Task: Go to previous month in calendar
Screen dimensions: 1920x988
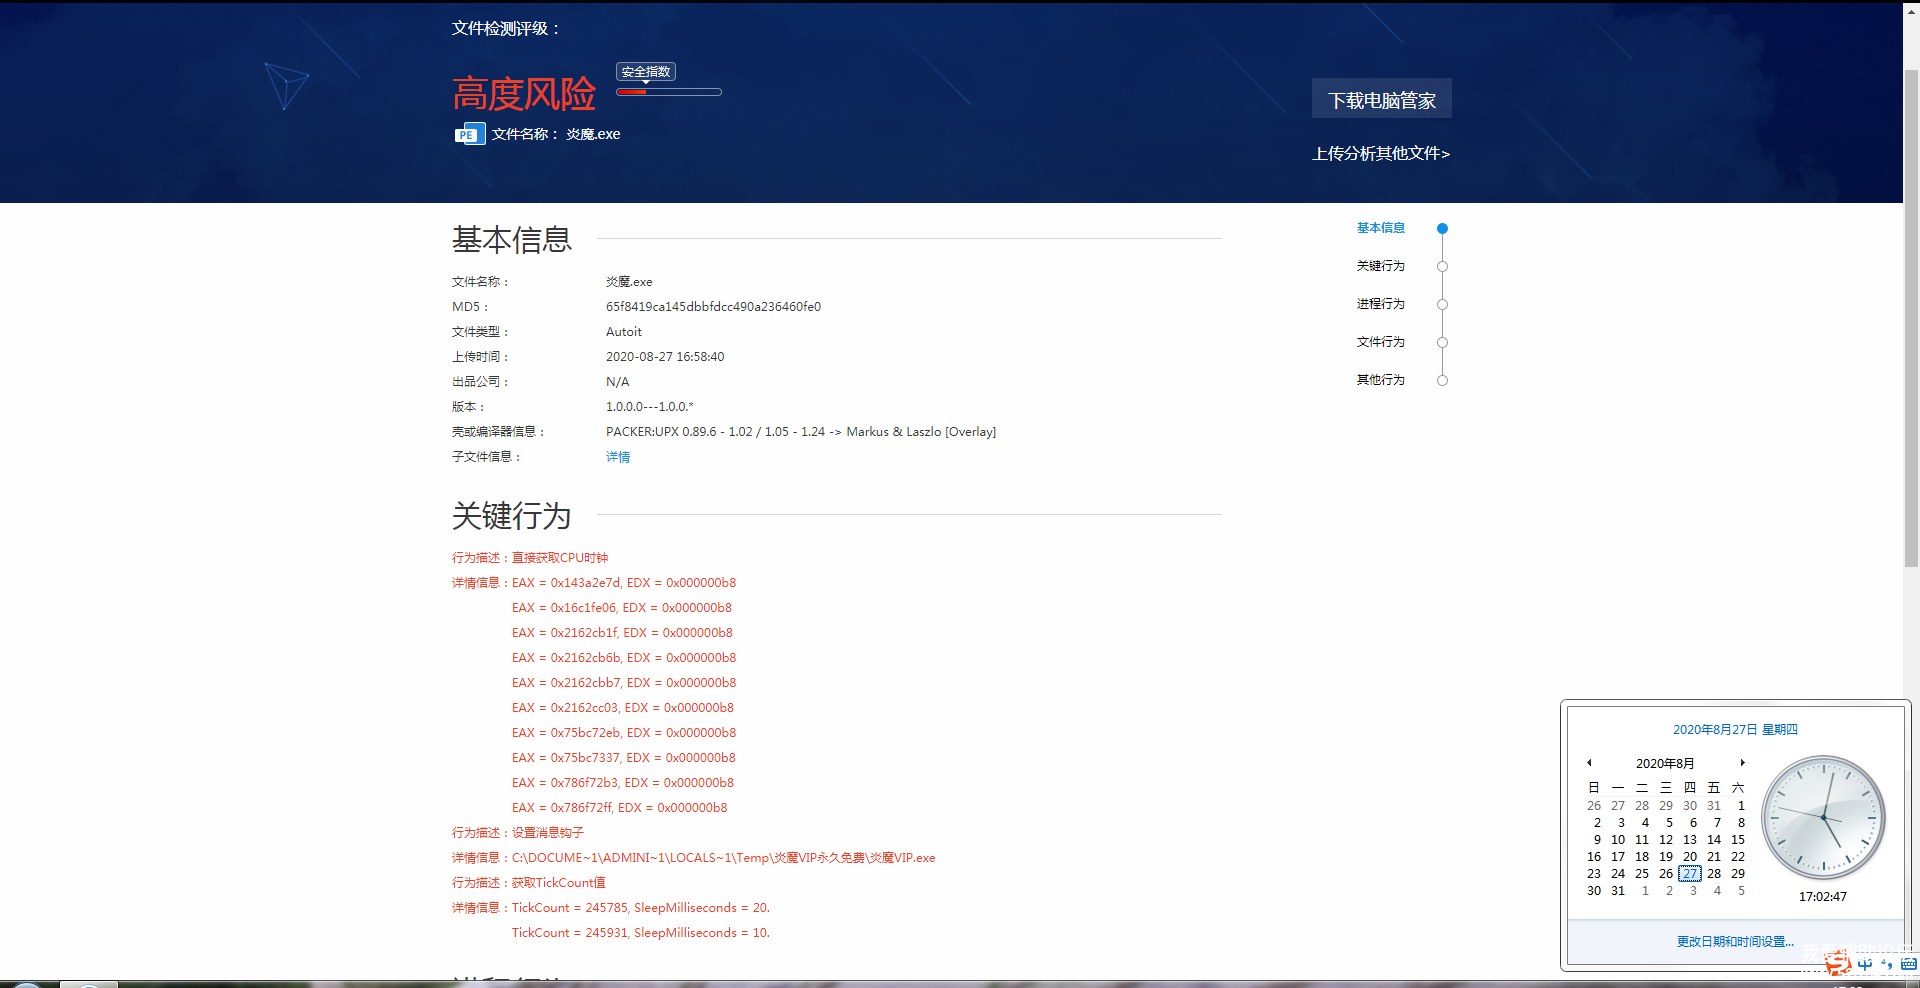Action: click(x=1589, y=763)
